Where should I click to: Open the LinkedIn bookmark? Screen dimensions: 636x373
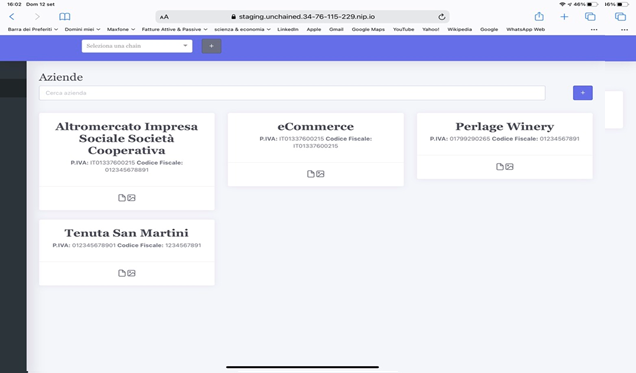(288, 29)
